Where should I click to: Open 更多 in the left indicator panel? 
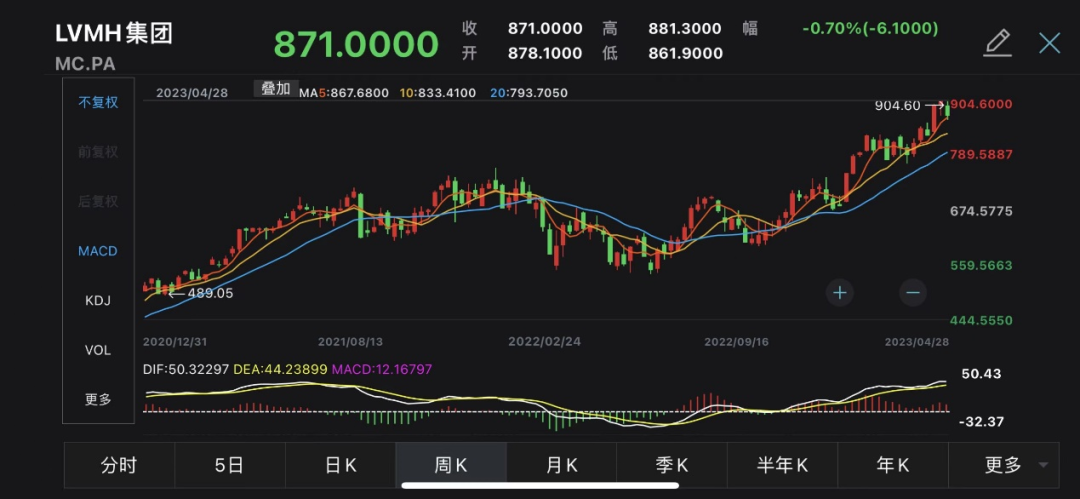coord(98,400)
